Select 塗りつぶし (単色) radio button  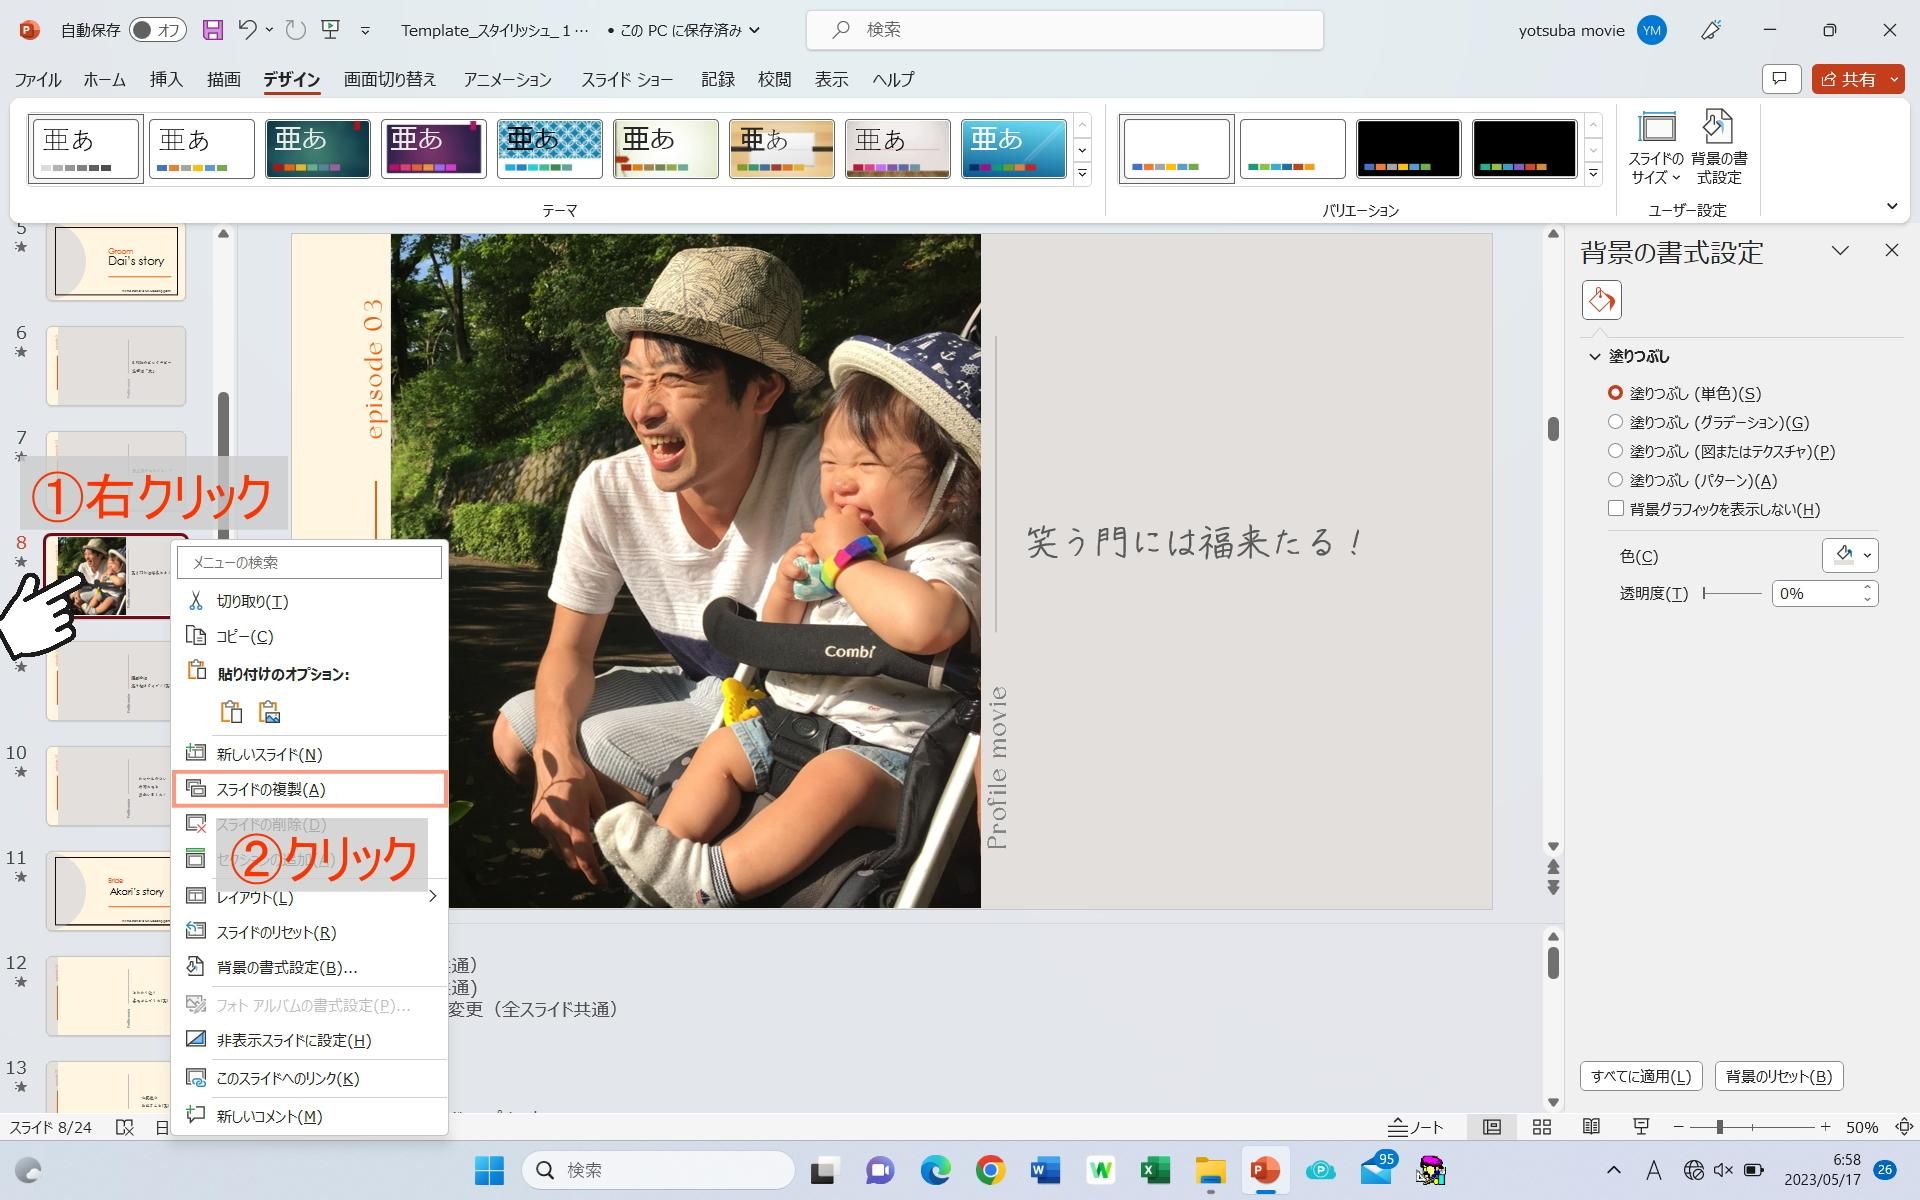1615,393
